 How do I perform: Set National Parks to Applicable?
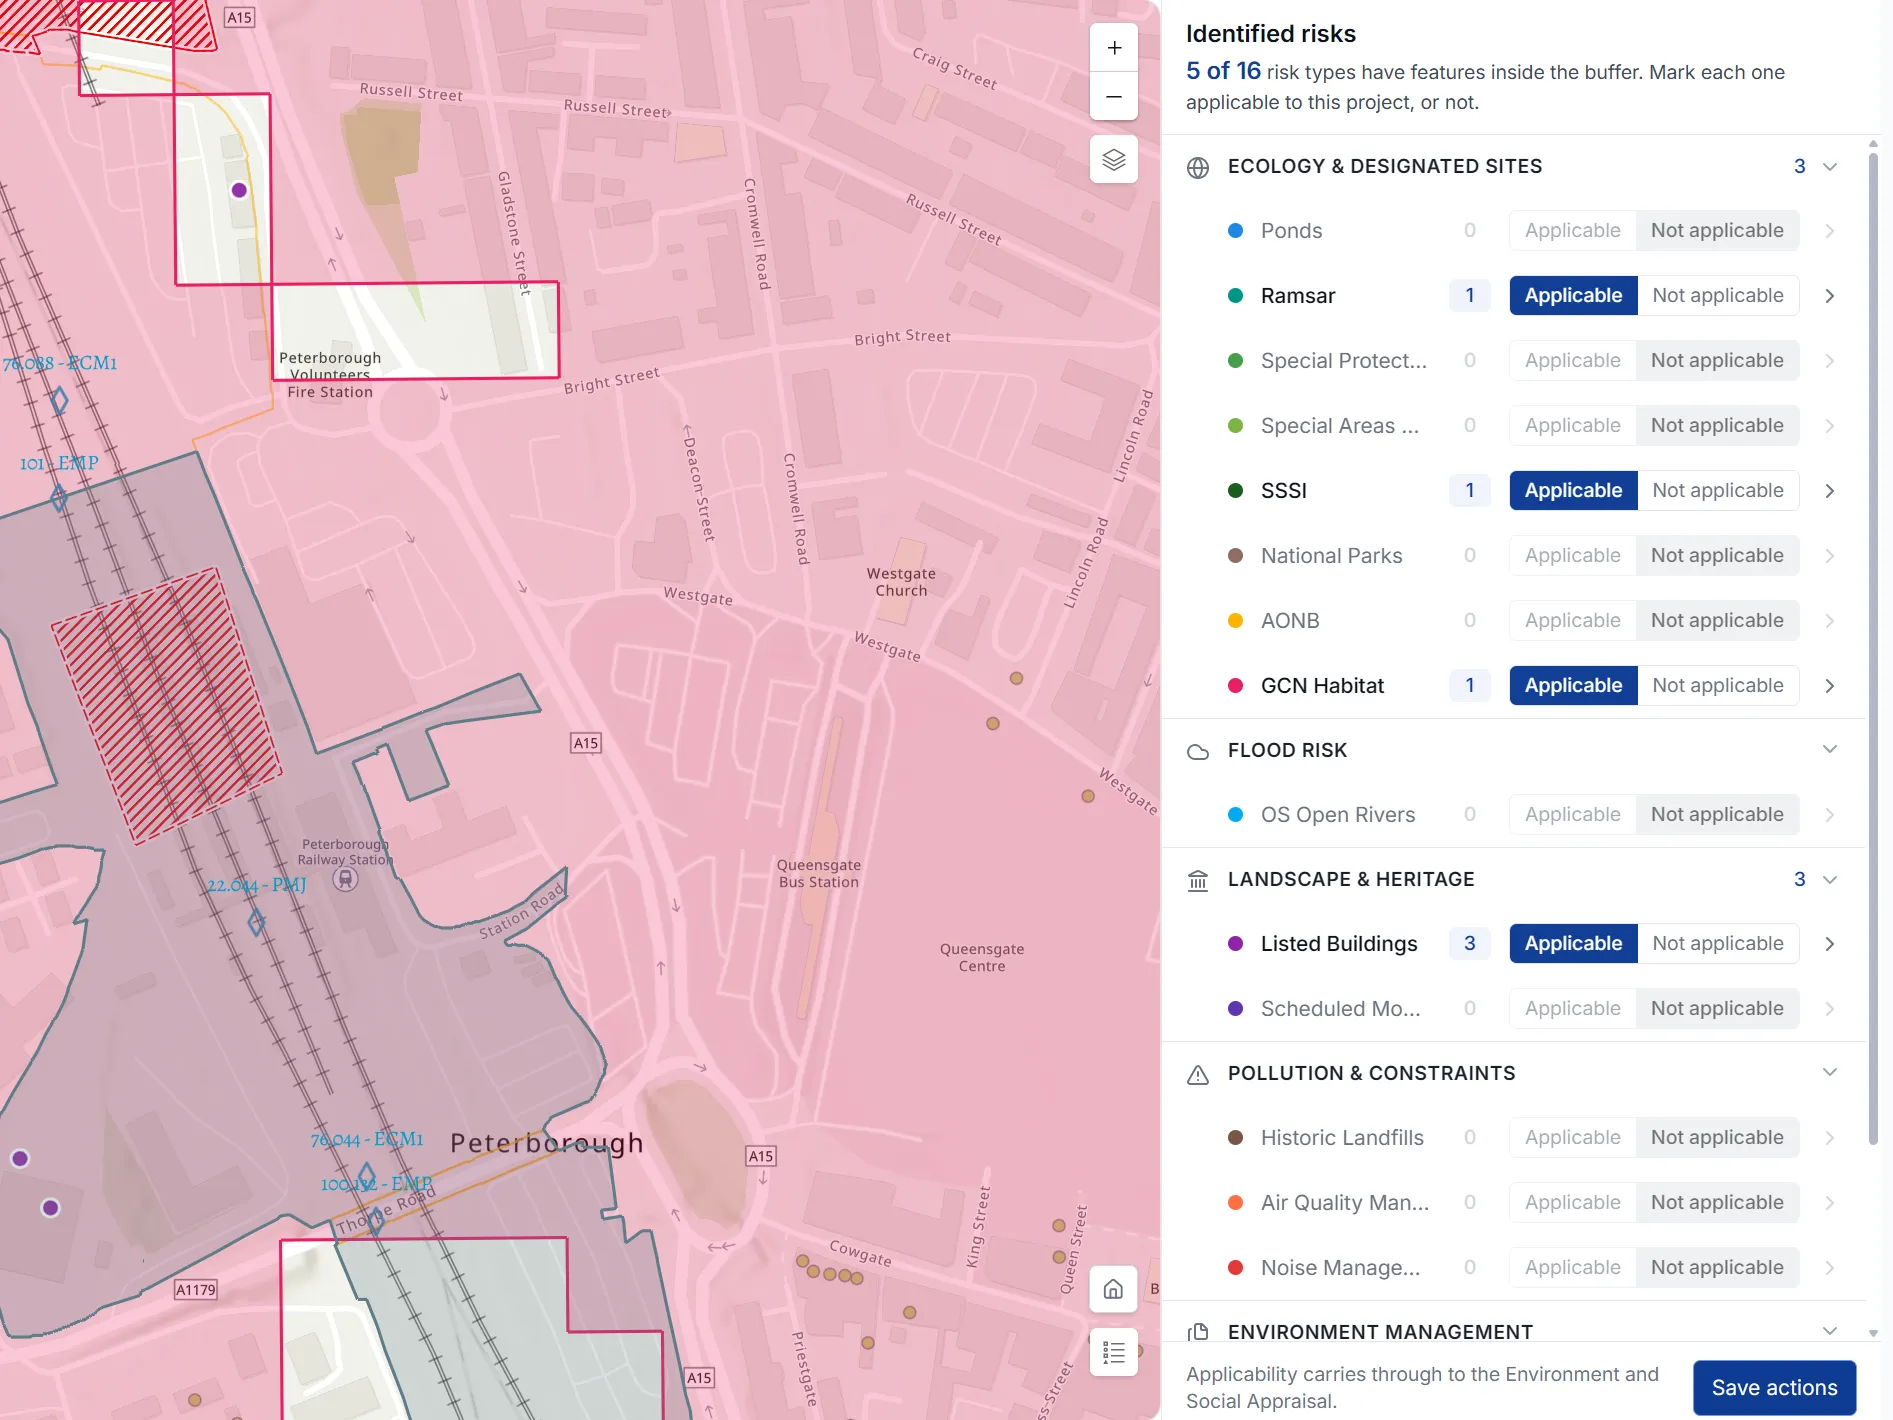point(1573,555)
